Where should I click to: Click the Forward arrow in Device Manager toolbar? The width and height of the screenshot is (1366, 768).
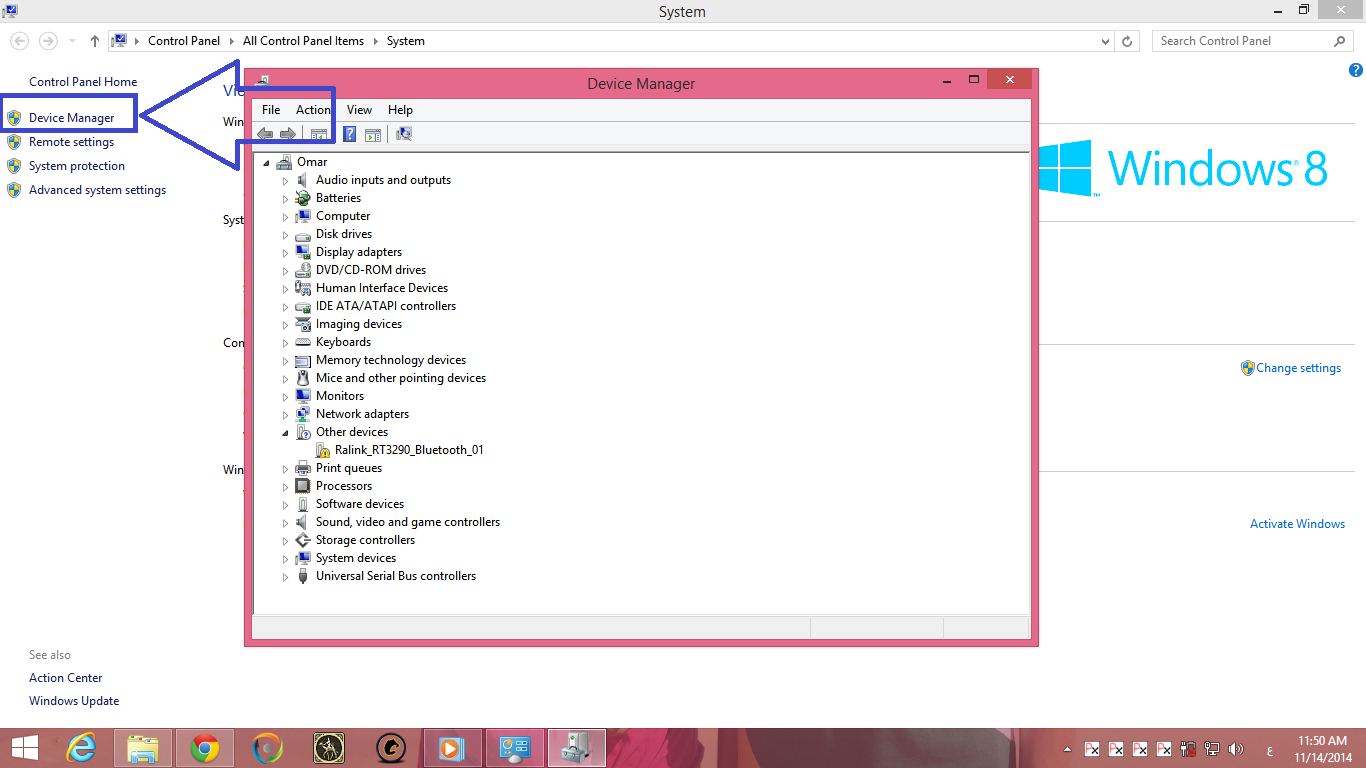[x=288, y=134]
